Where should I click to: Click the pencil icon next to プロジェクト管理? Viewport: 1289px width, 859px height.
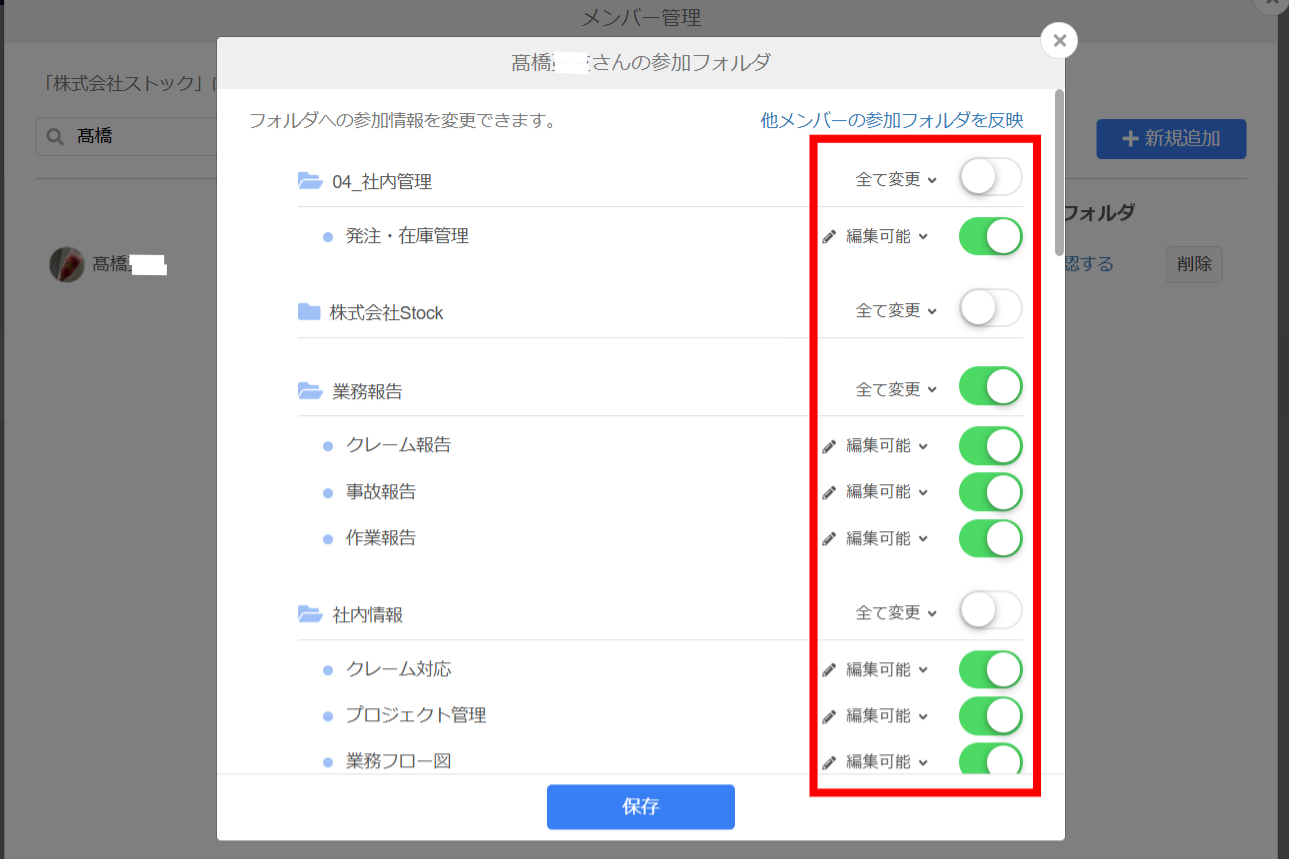click(x=828, y=715)
